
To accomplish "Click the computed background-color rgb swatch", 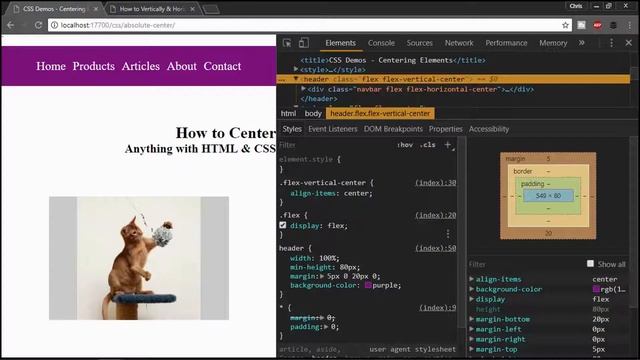I will click(x=596, y=289).
